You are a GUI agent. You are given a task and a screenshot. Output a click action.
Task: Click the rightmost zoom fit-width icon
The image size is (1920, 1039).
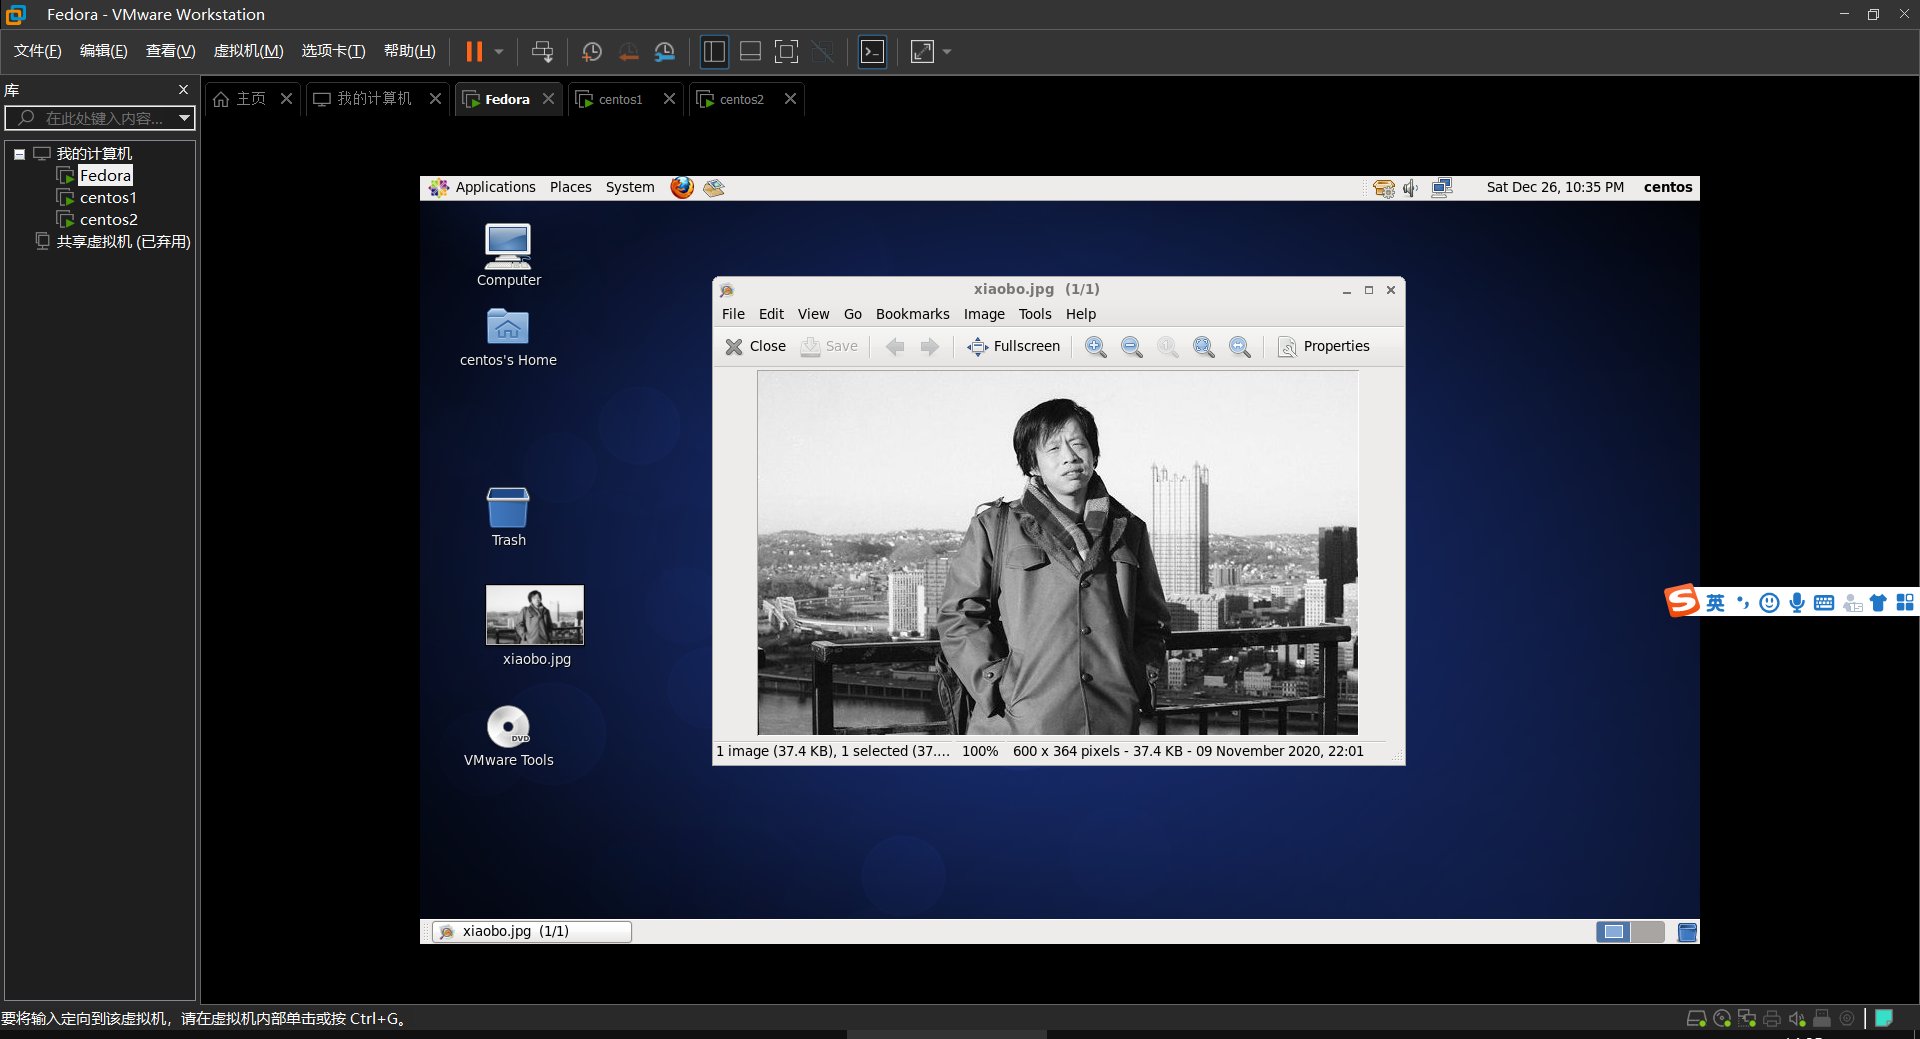pos(1240,346)
